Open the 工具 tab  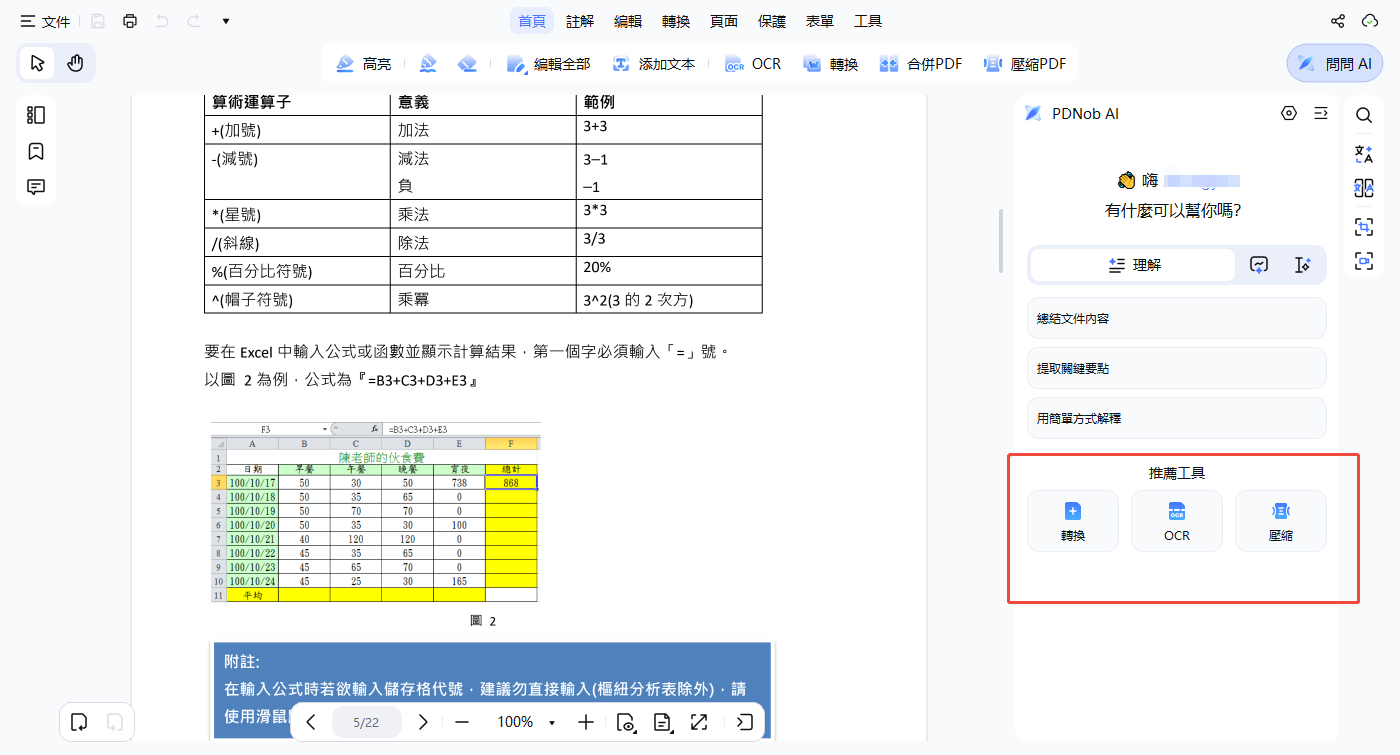pyautogui.click(x=868, y=21)
